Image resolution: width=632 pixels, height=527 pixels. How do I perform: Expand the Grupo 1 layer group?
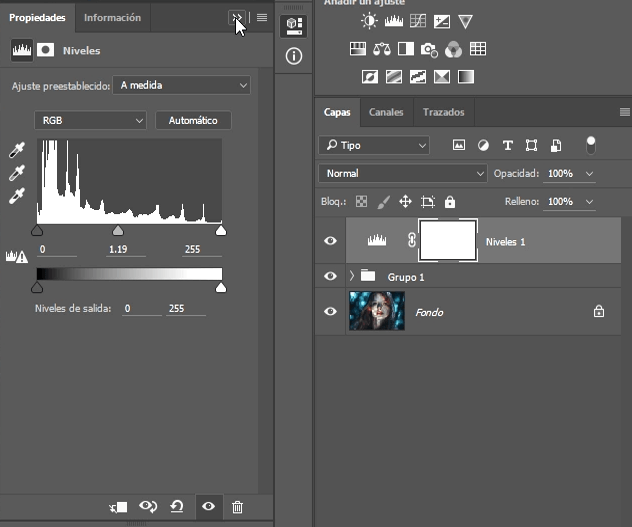coord(352,276)
